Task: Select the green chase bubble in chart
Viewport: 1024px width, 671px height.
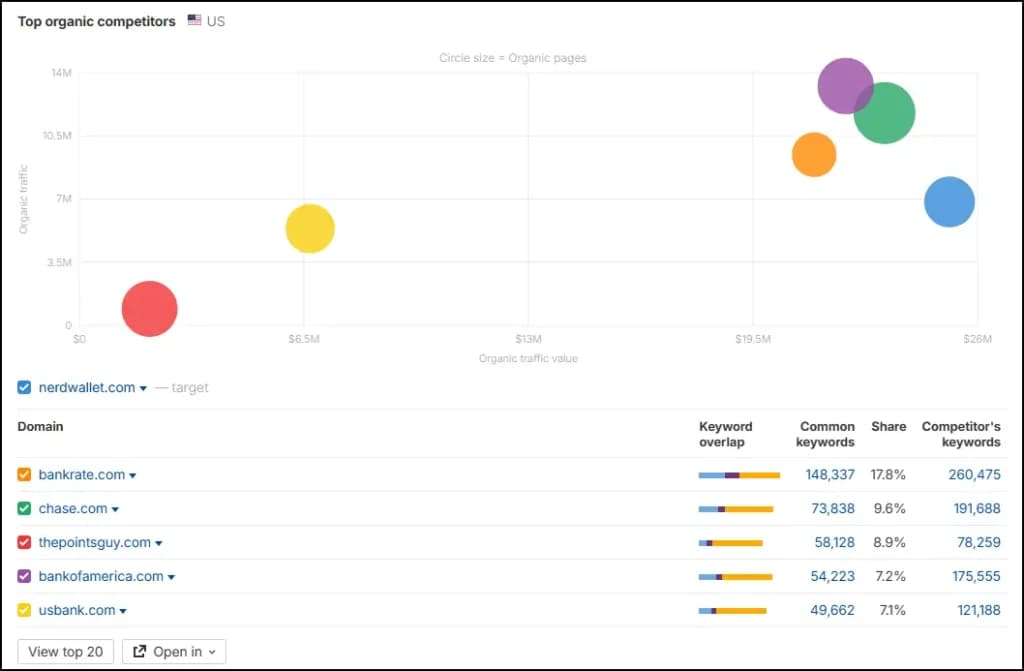Action: point(887,115)
